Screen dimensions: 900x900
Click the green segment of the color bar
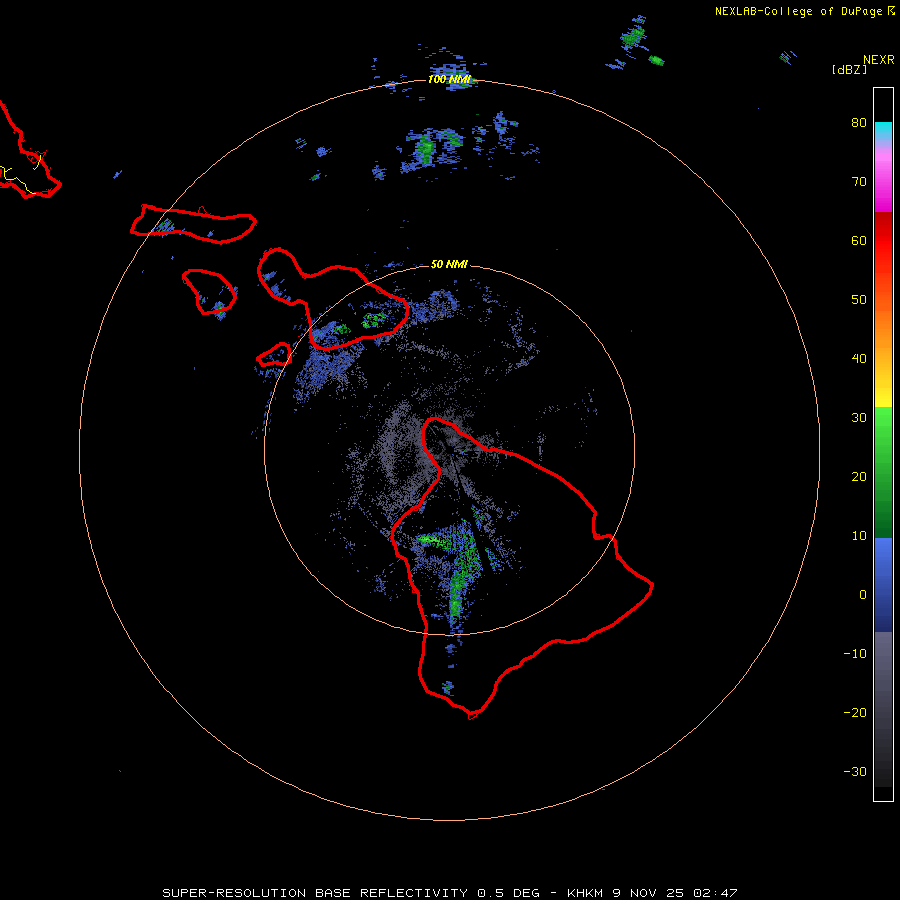(x=883, y=472)
